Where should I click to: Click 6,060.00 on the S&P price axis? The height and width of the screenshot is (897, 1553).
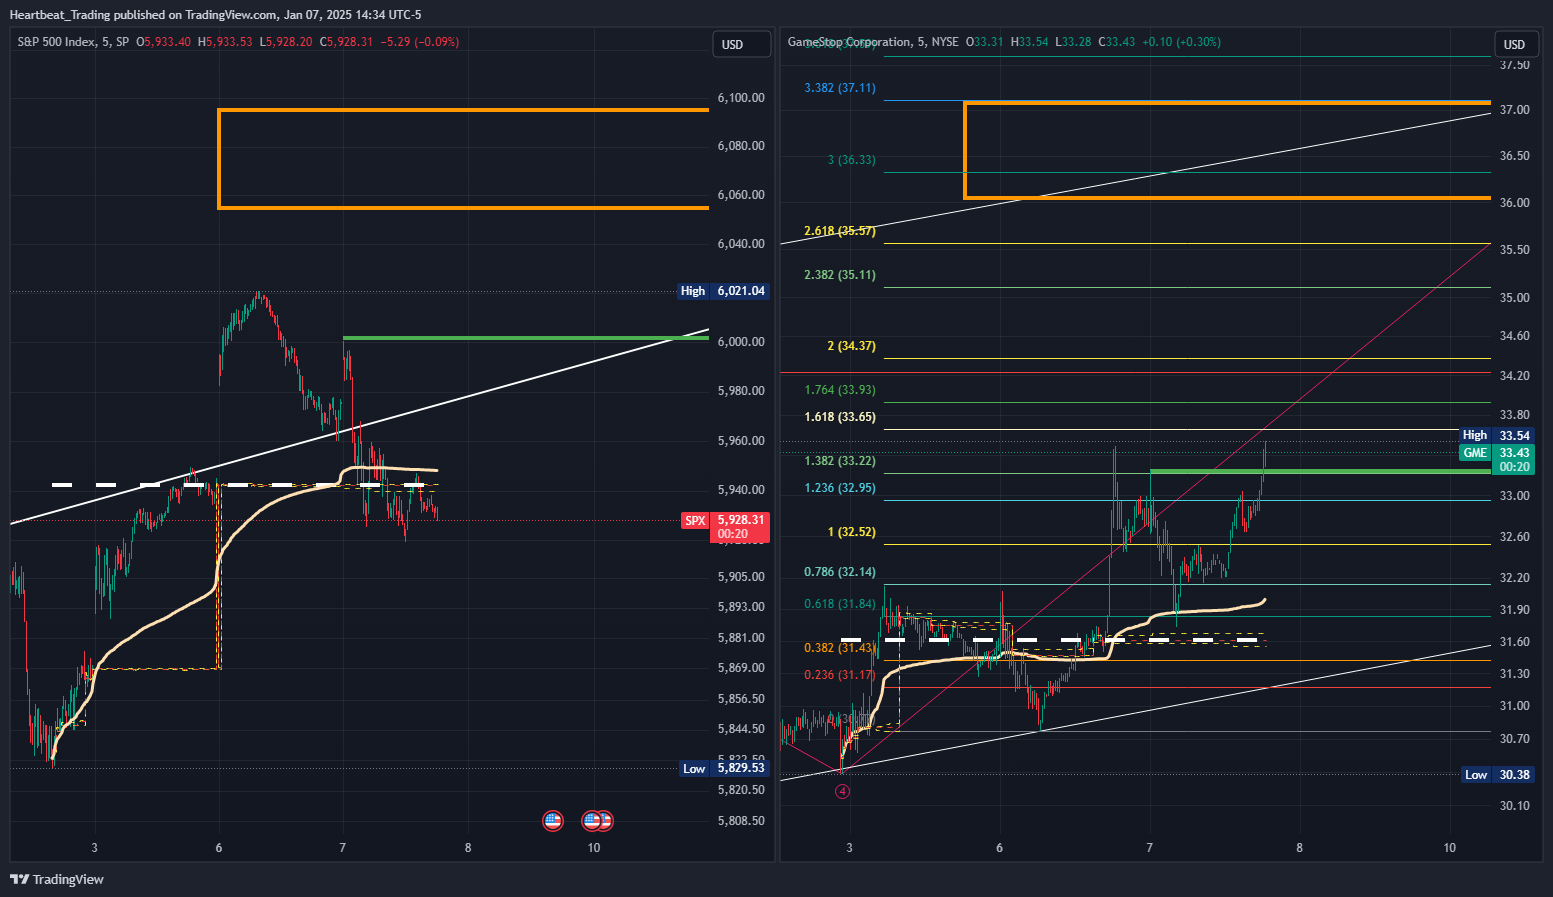click(x=741, y=195)
